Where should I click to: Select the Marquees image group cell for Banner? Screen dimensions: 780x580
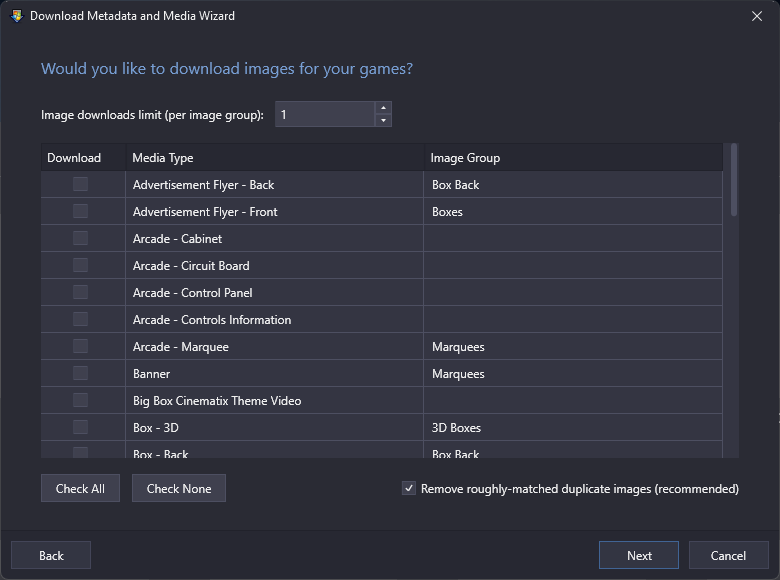573,374
